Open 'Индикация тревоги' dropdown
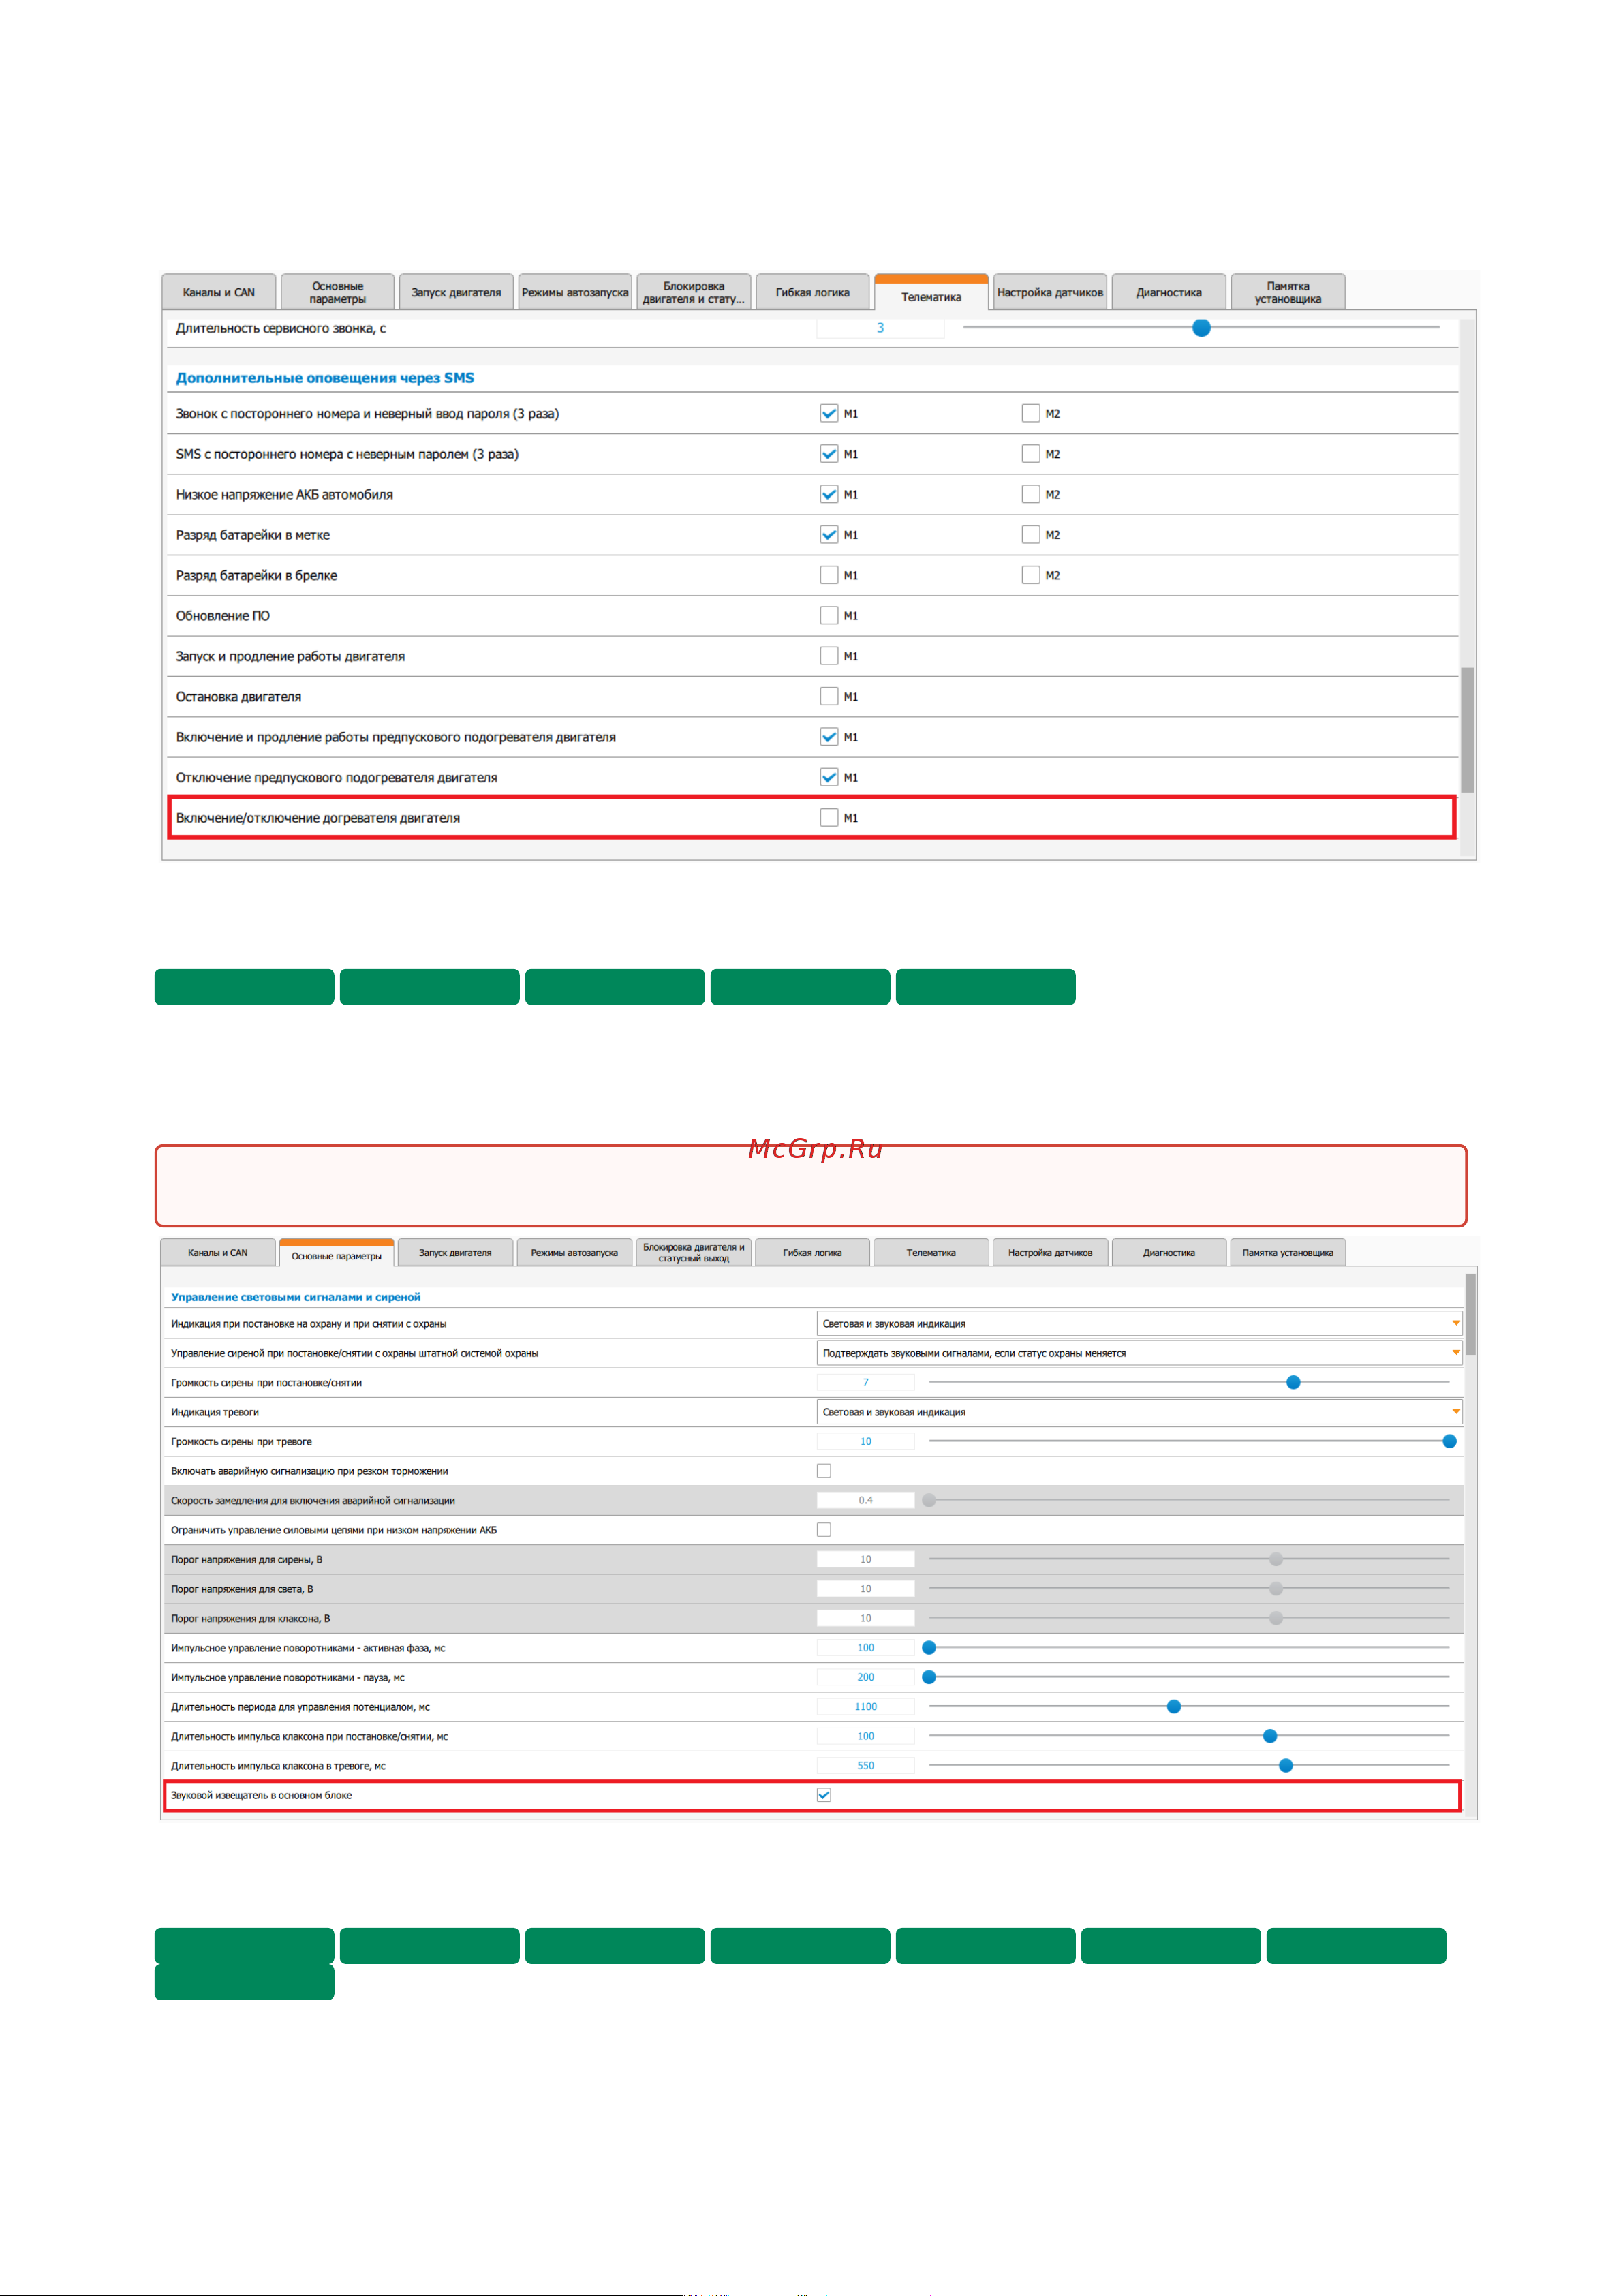Screen dimensions: 1623x2296 point(1139,1412)
